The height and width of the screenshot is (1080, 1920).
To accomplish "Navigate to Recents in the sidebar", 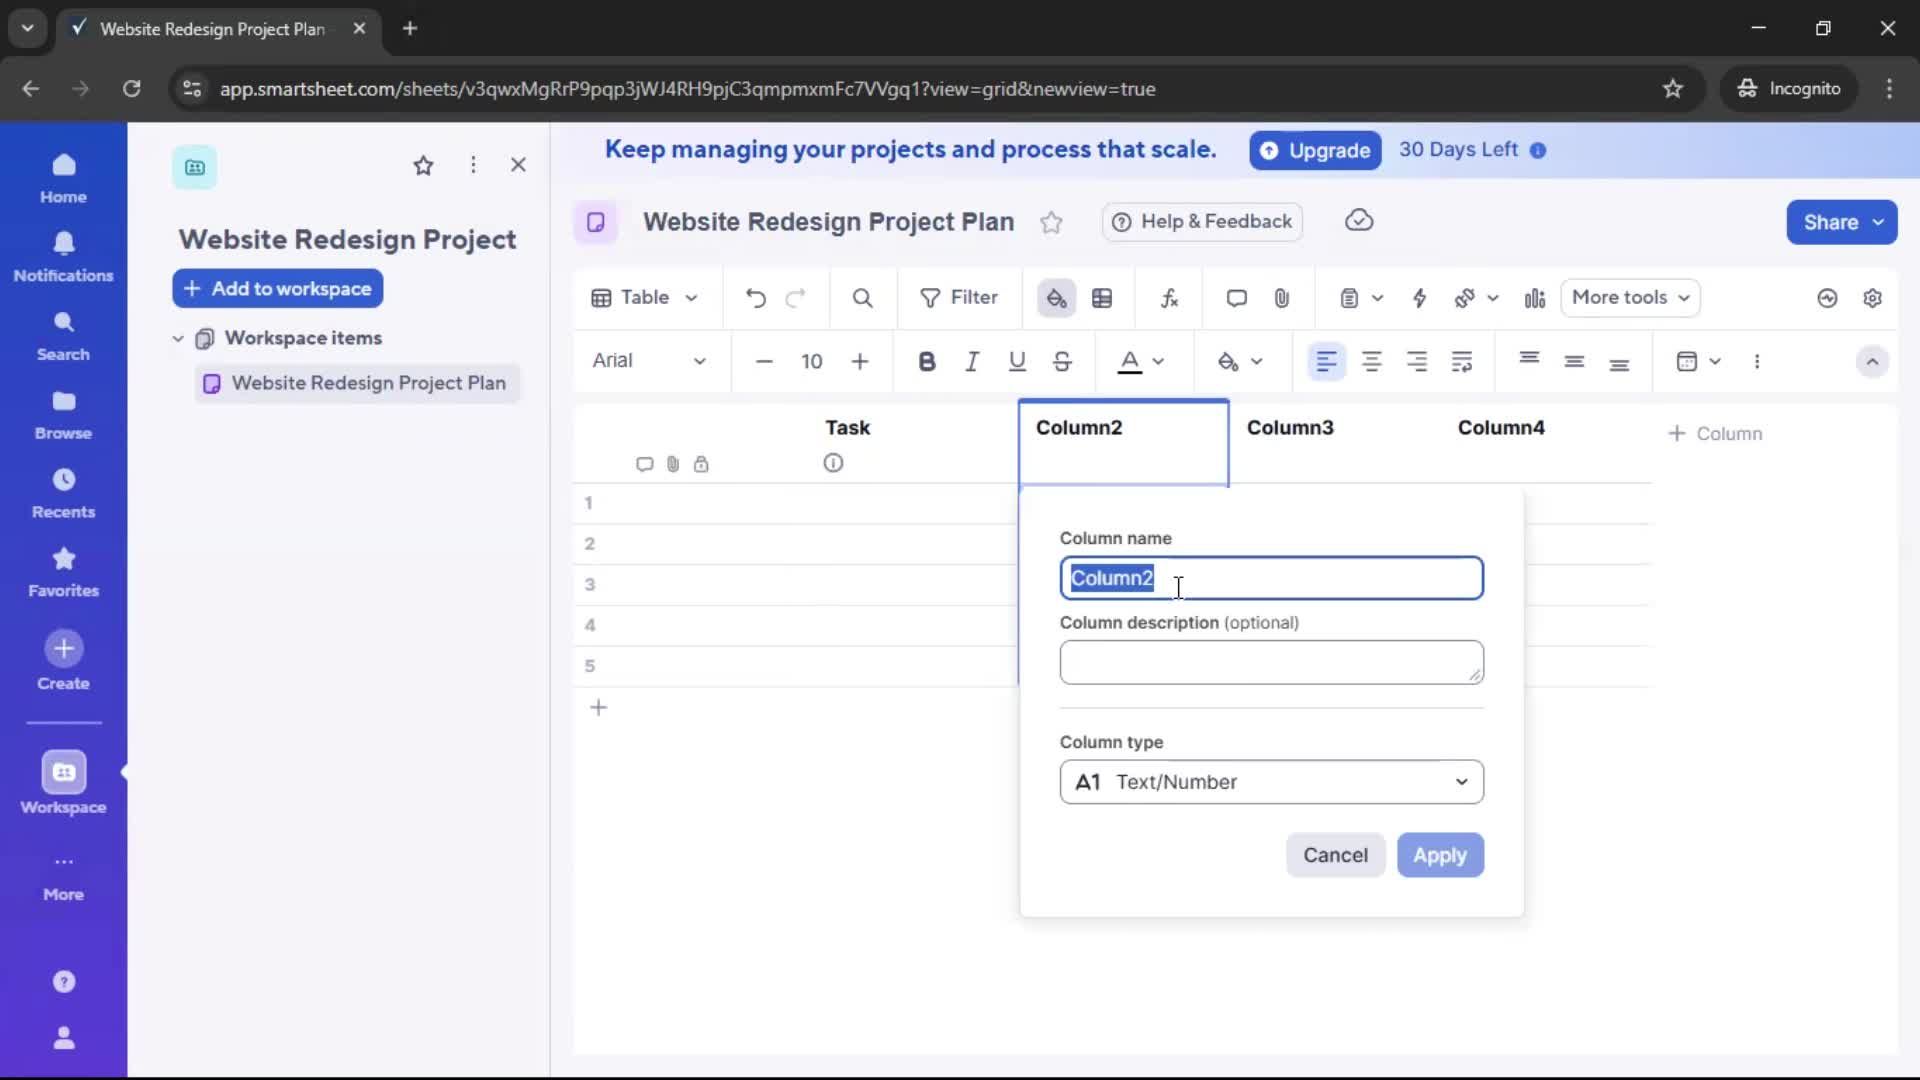I will (63, 491).
